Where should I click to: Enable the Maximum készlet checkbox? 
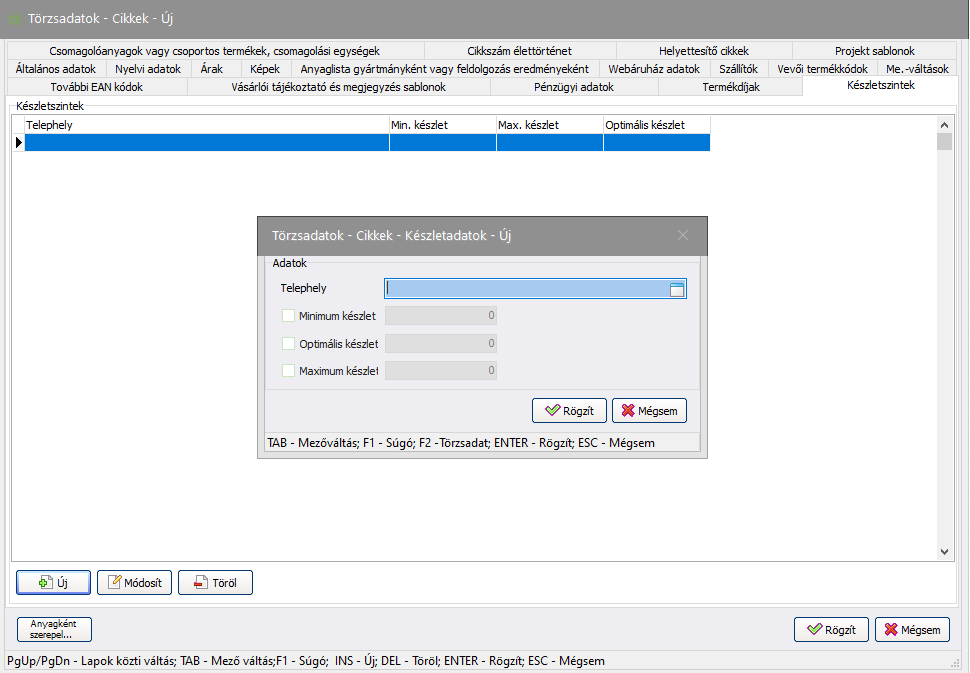pos(289,371)
